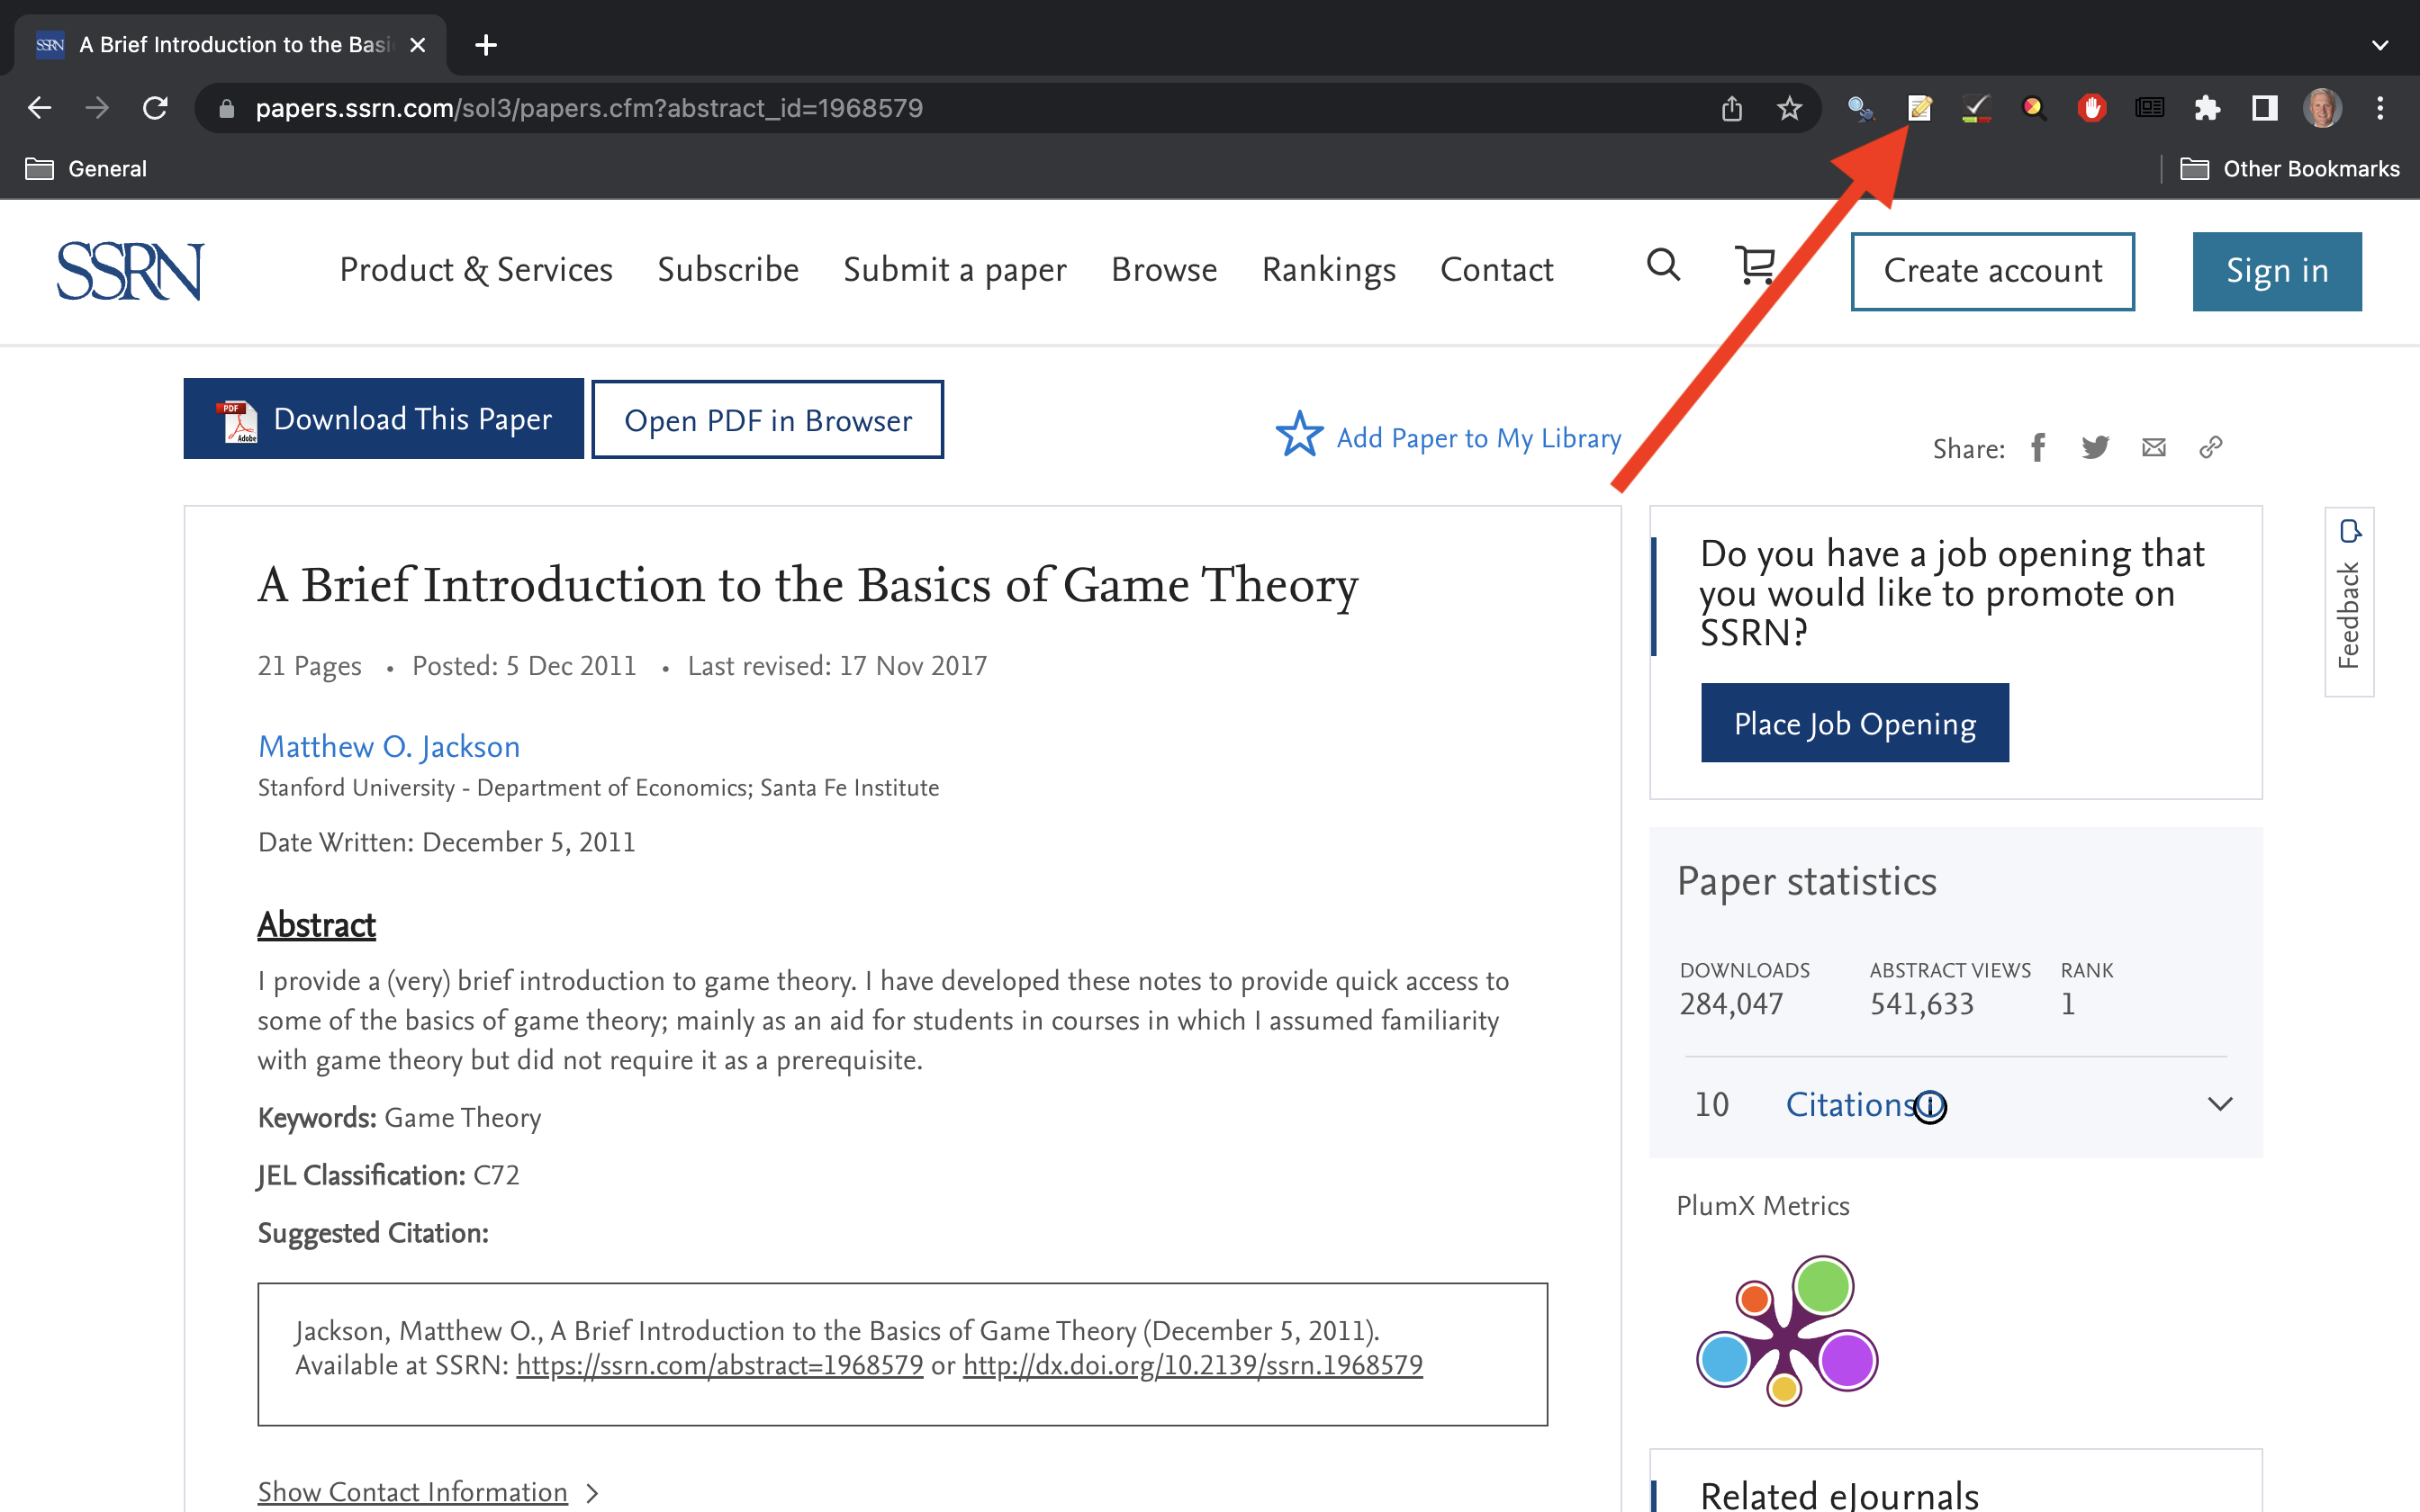Open Other Bookmarks folder
Image resolution: width=2420 pixels, height=1512 pixels.
(x=2289, y=168)
